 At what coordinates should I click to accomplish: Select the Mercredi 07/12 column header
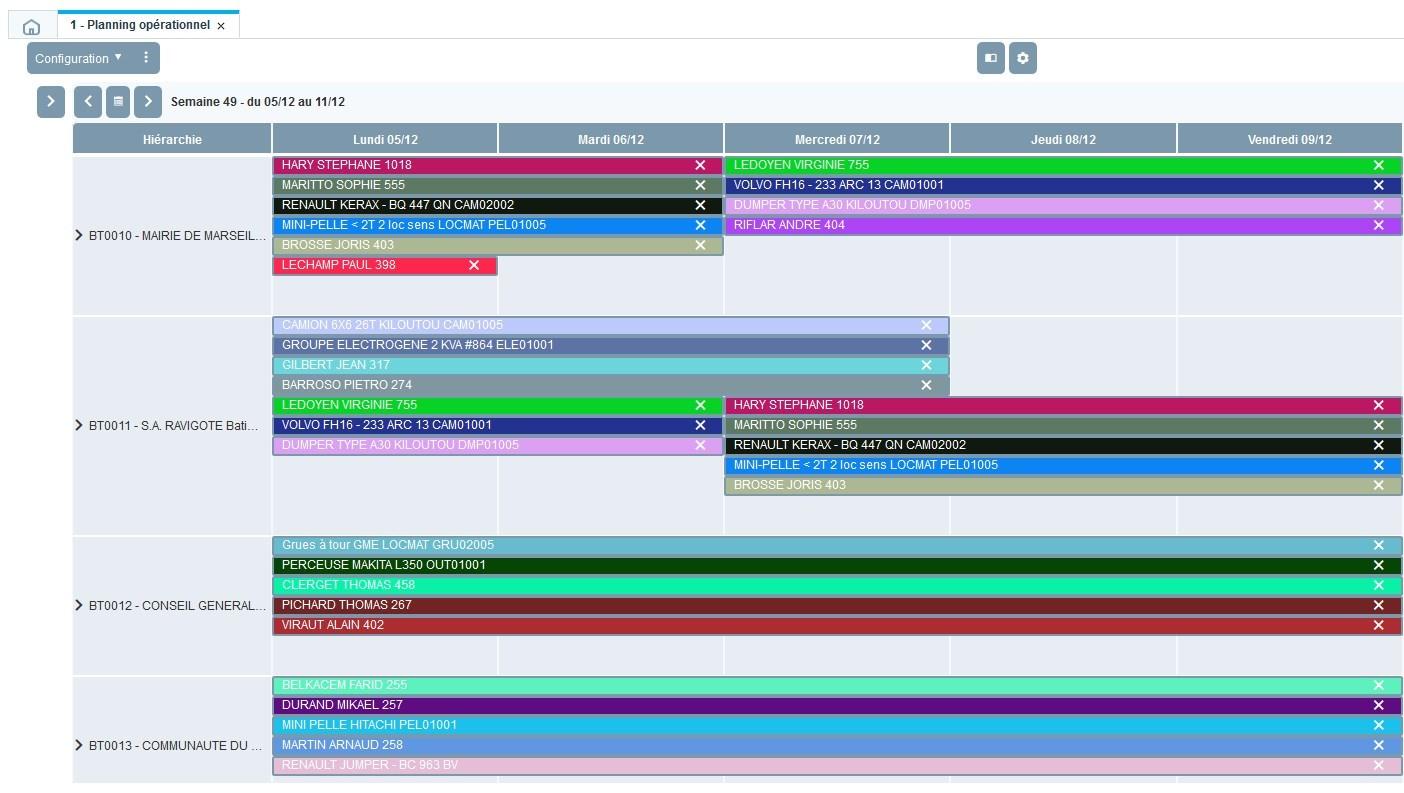(x=837, y=139)
